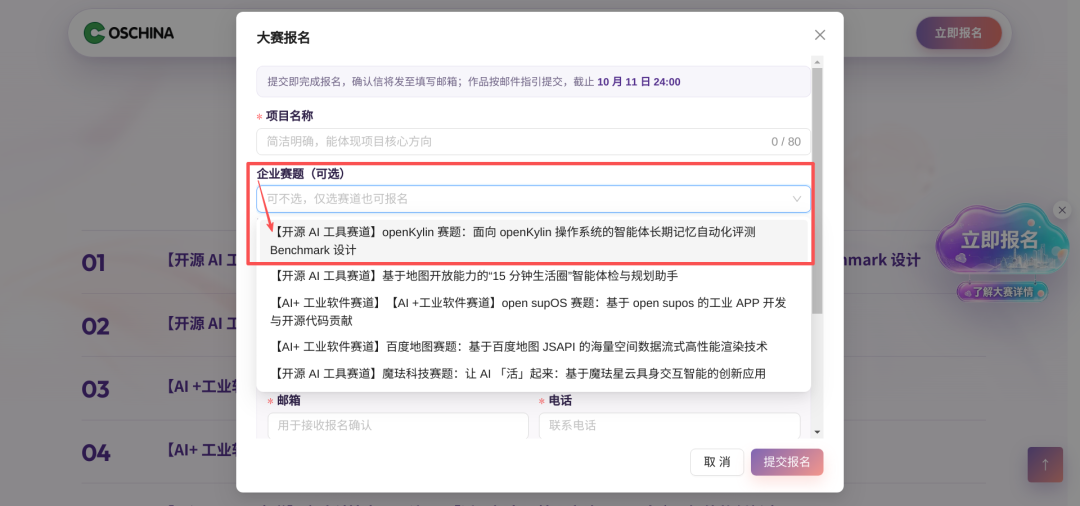Click the 04 number on background page
The image size is (1080, 506).
96,453
